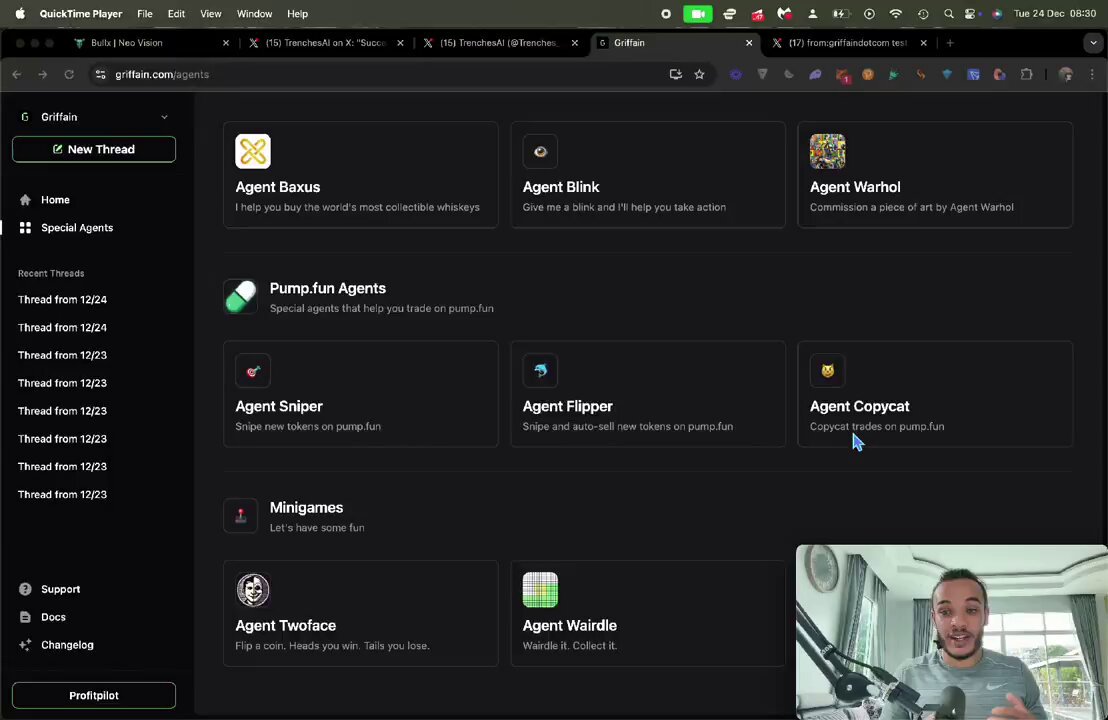Open the Wi-Fi status menu
The height and width of the screenshot is (720, 1108).
pyautogui.click(x=895, y=13)
